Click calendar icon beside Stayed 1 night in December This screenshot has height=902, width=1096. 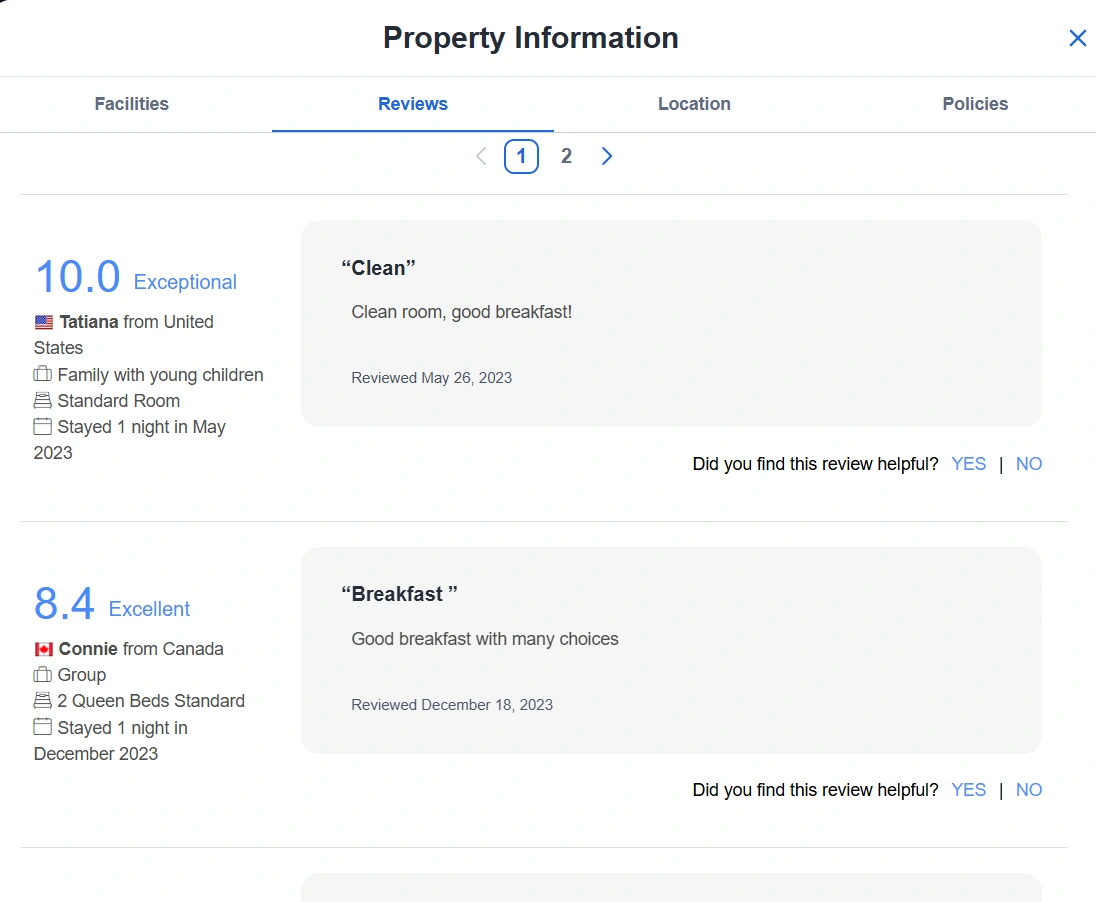[43, 726]
